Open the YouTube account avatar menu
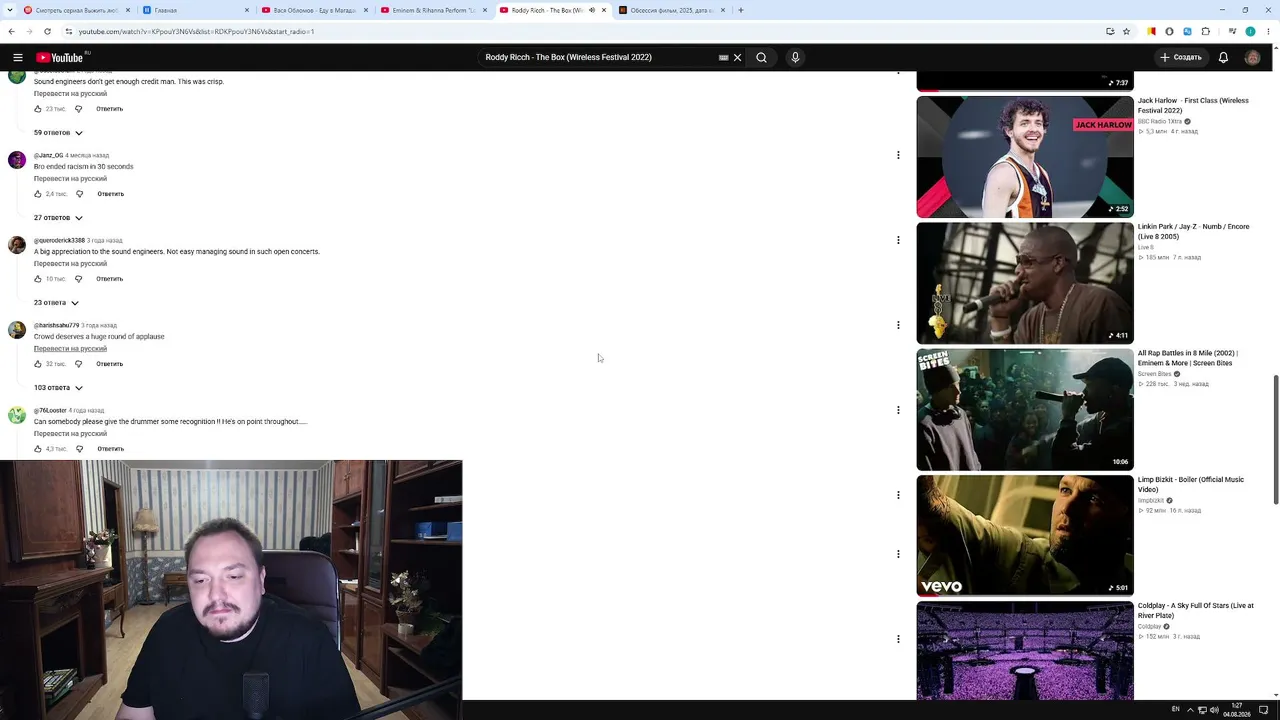Screen dimensions: 1280x720 click(1252, 58)
